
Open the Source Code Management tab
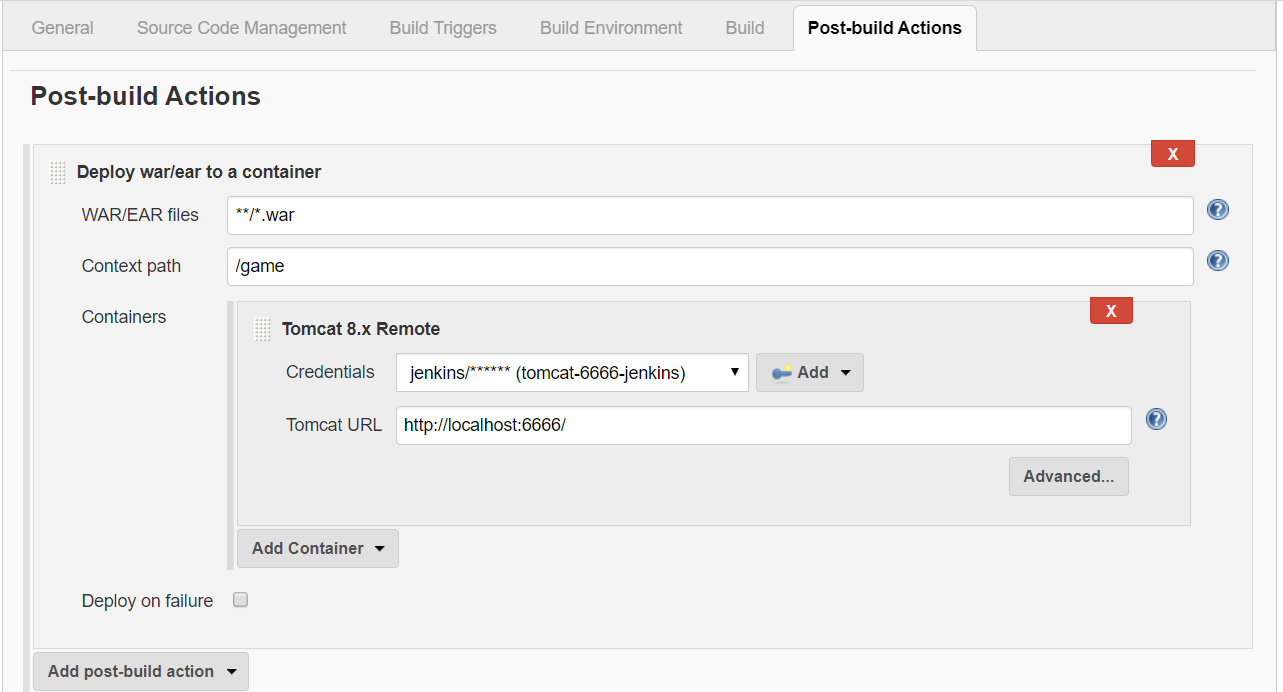click(242, 28)
